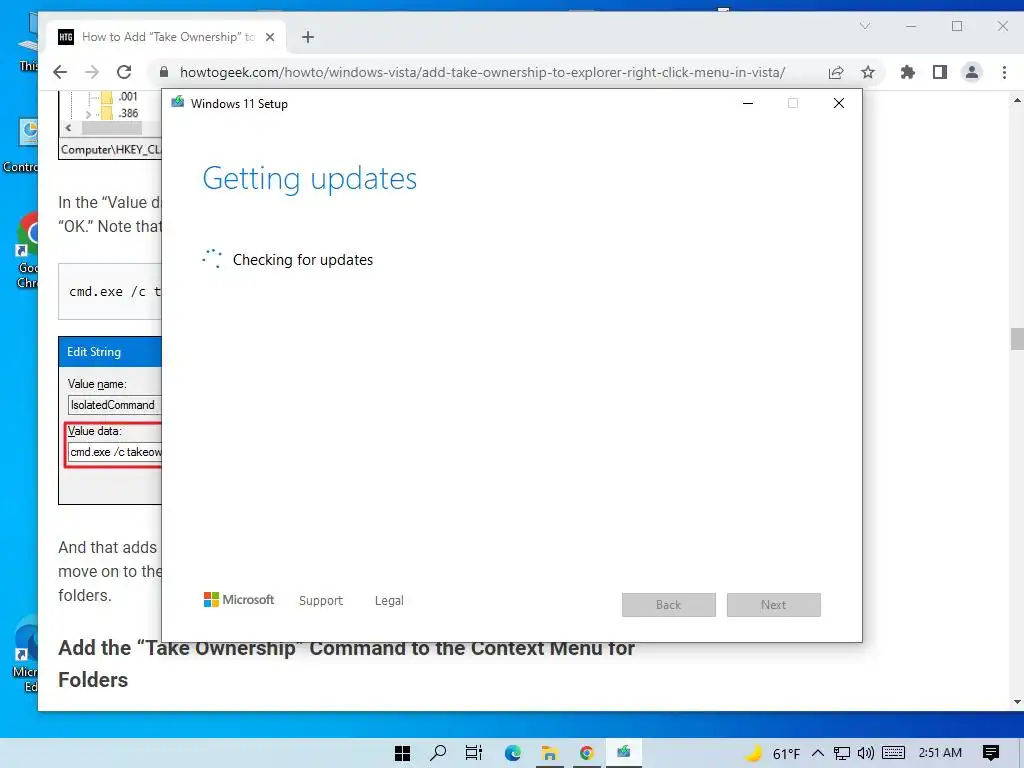Share this page via Chrome share icon

(x=836, y=72)
